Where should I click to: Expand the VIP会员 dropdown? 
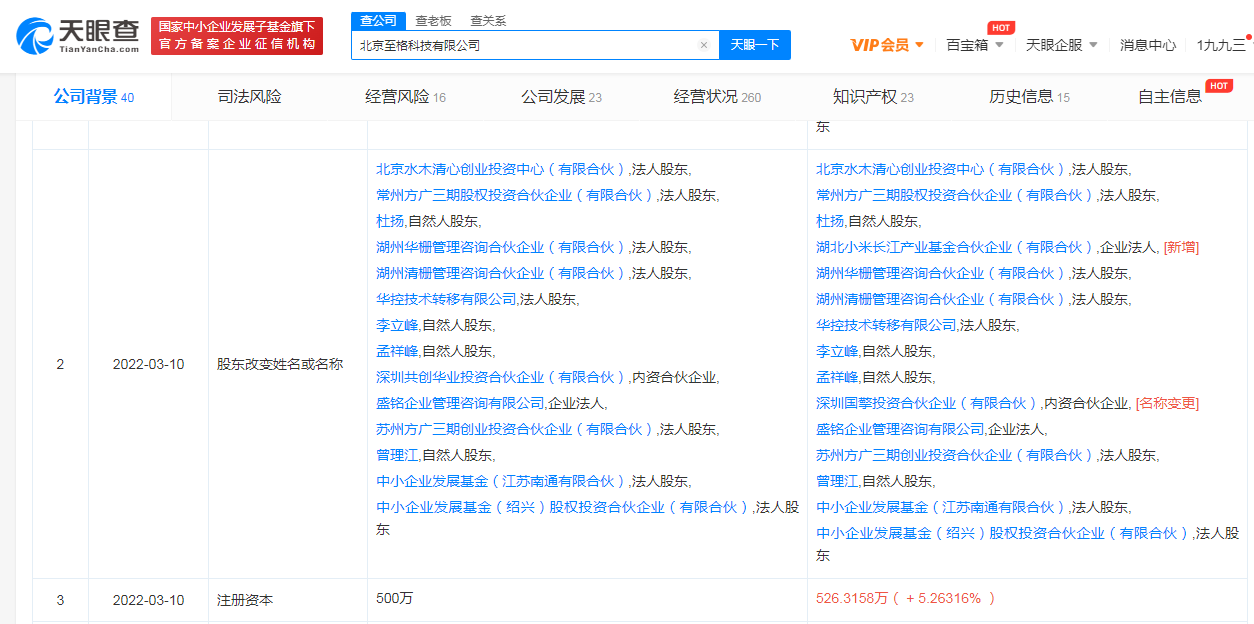[887, 45]
